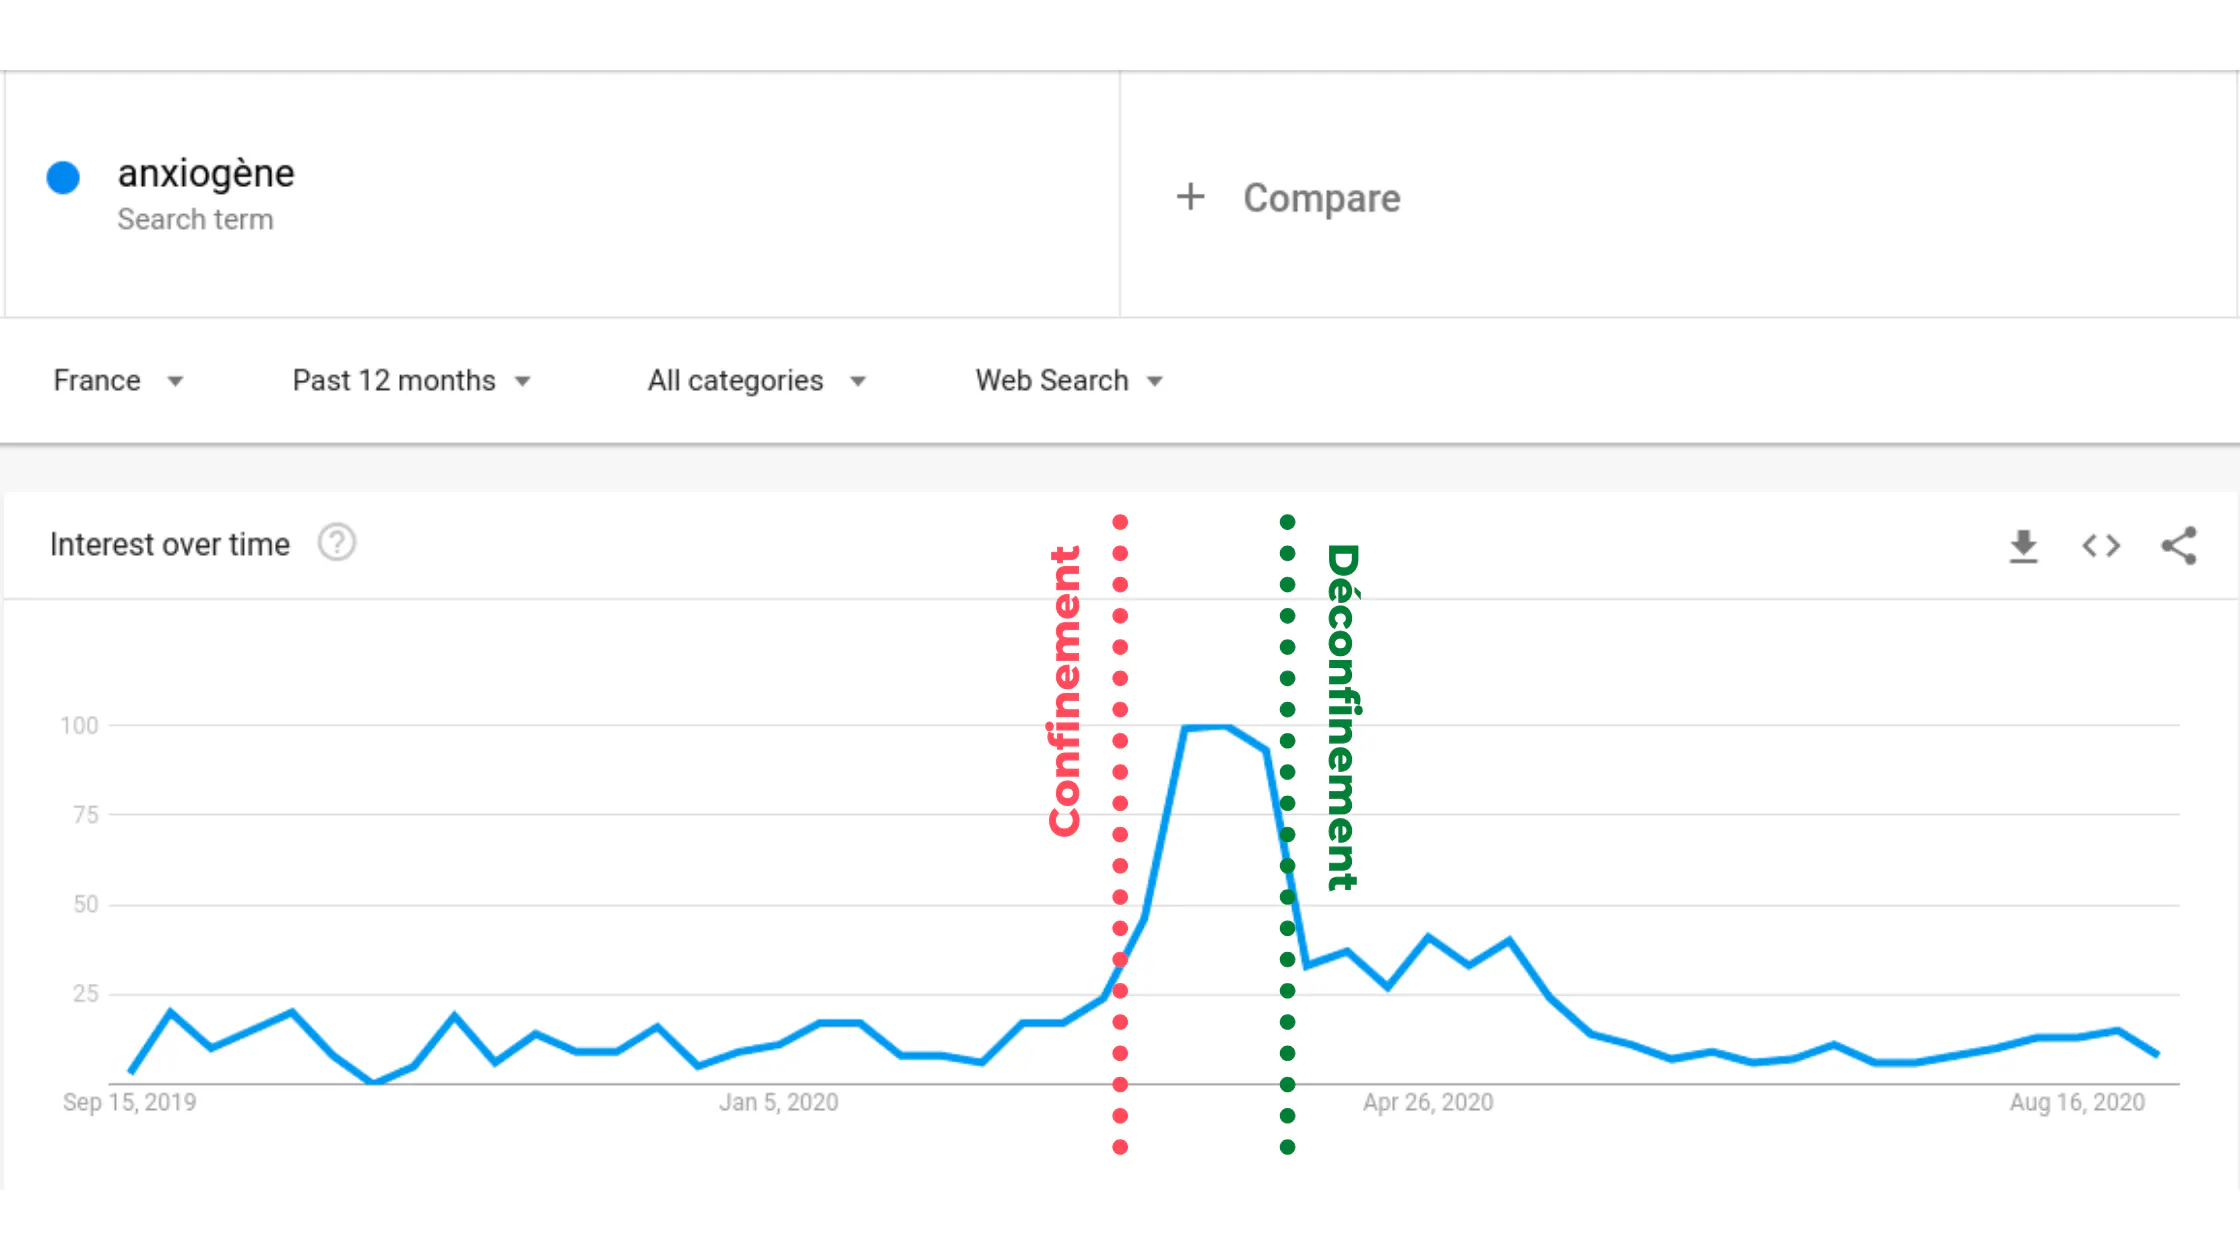Click the blue dot beside anxiogène

pos(63,177)
